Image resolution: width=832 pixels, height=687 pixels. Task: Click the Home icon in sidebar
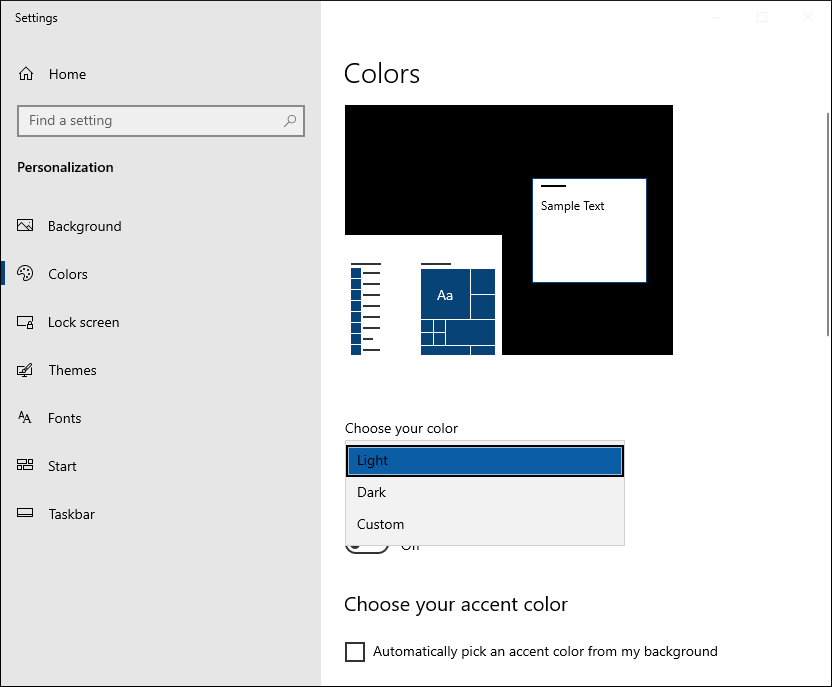(x=26, y=74)
